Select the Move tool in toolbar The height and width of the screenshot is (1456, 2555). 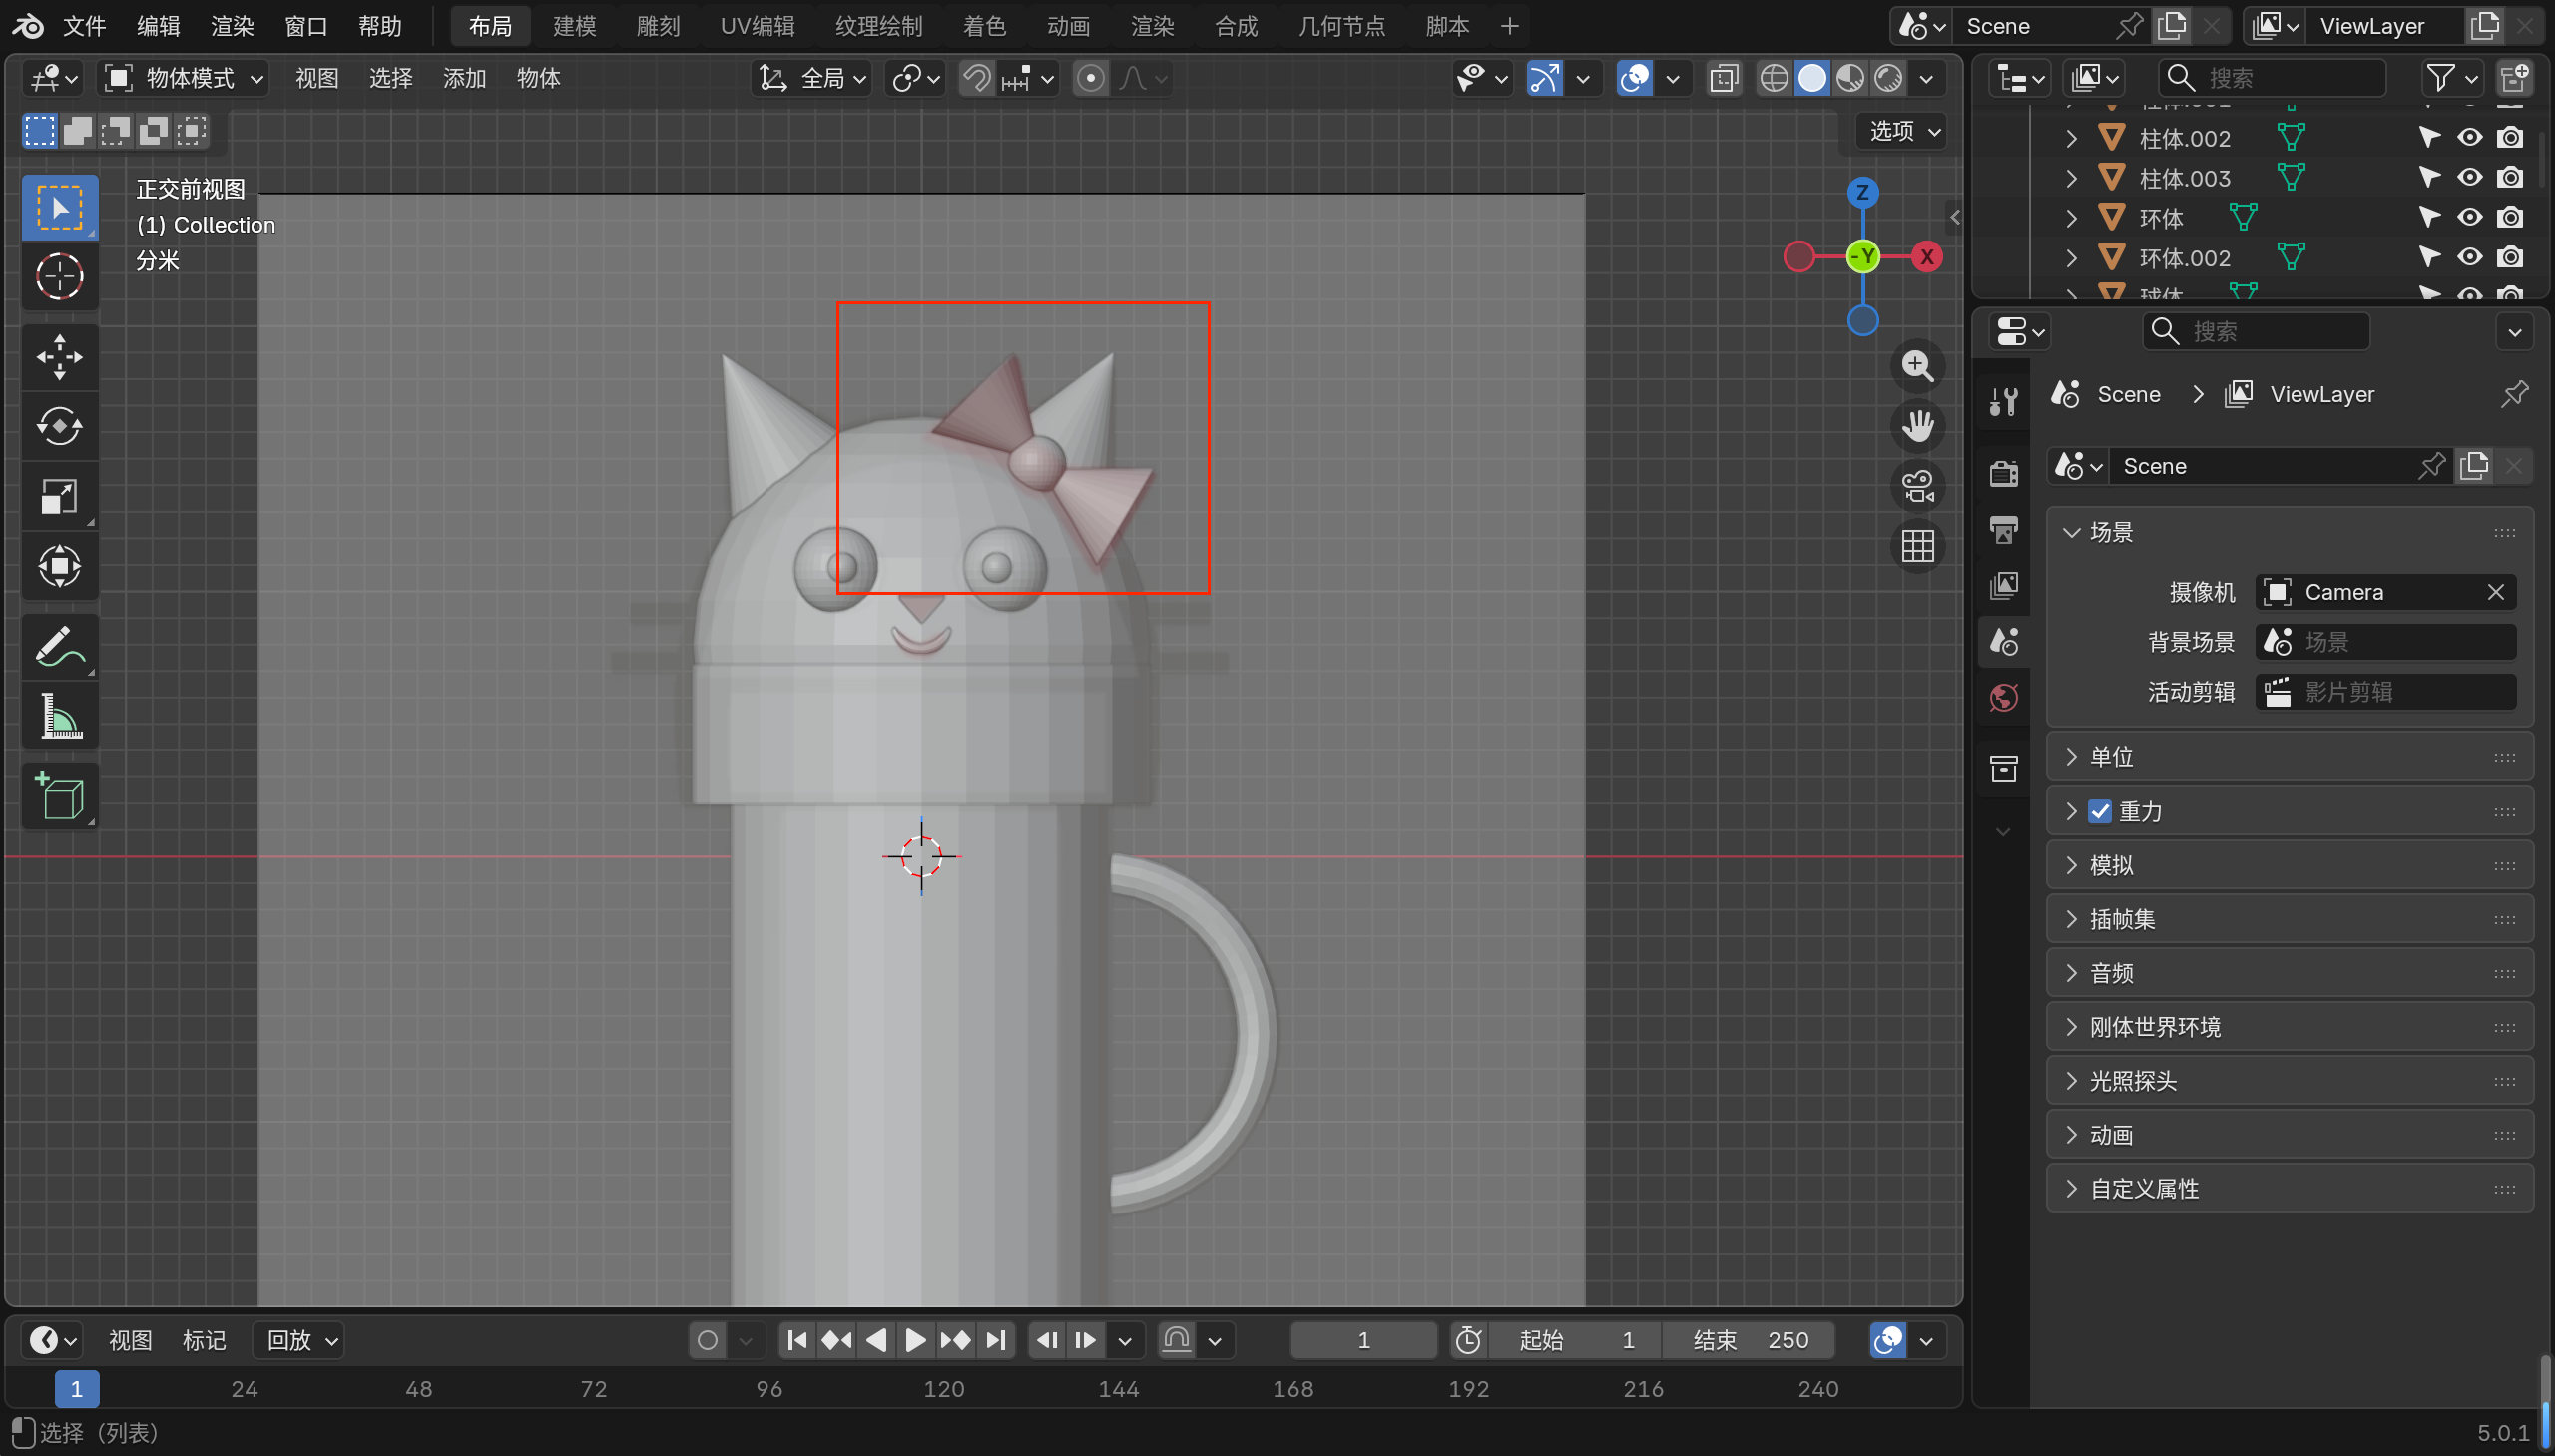59,357
